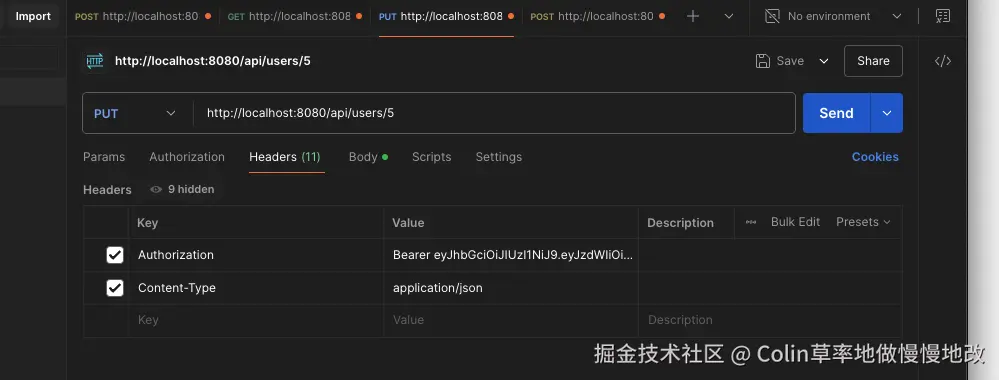This screenshot has height=380, width=999.
Task: Click the HTTP request icon beside the title
Action: (95, 61)
